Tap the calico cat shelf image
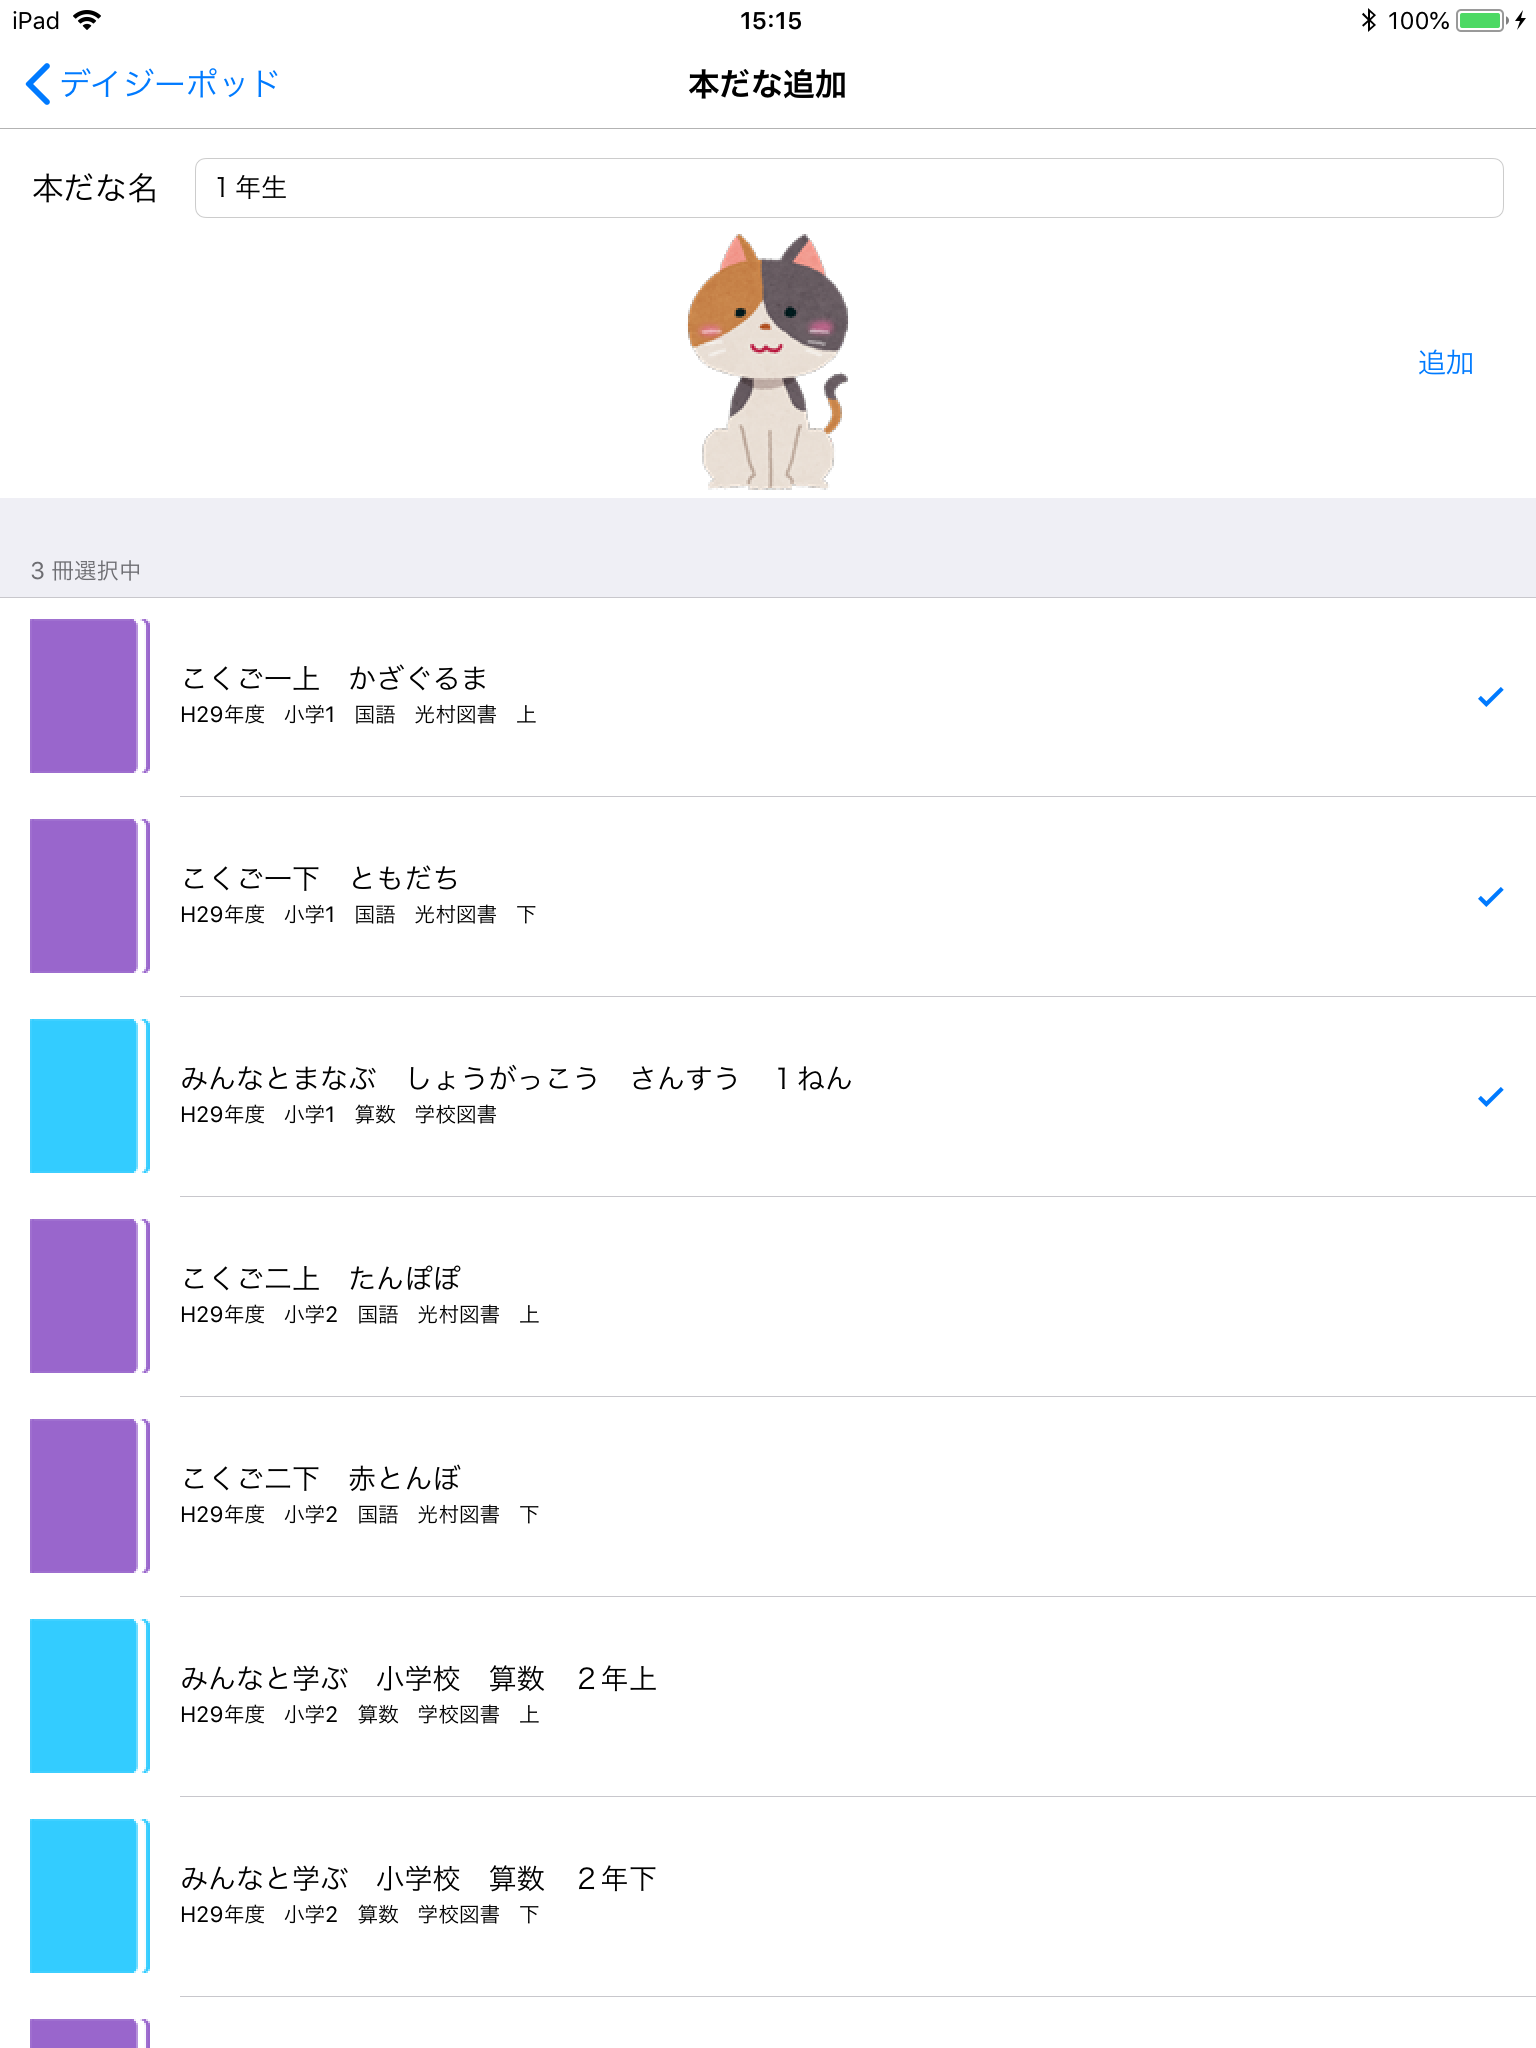The image size is (1536, 2048). pos(767,362)
